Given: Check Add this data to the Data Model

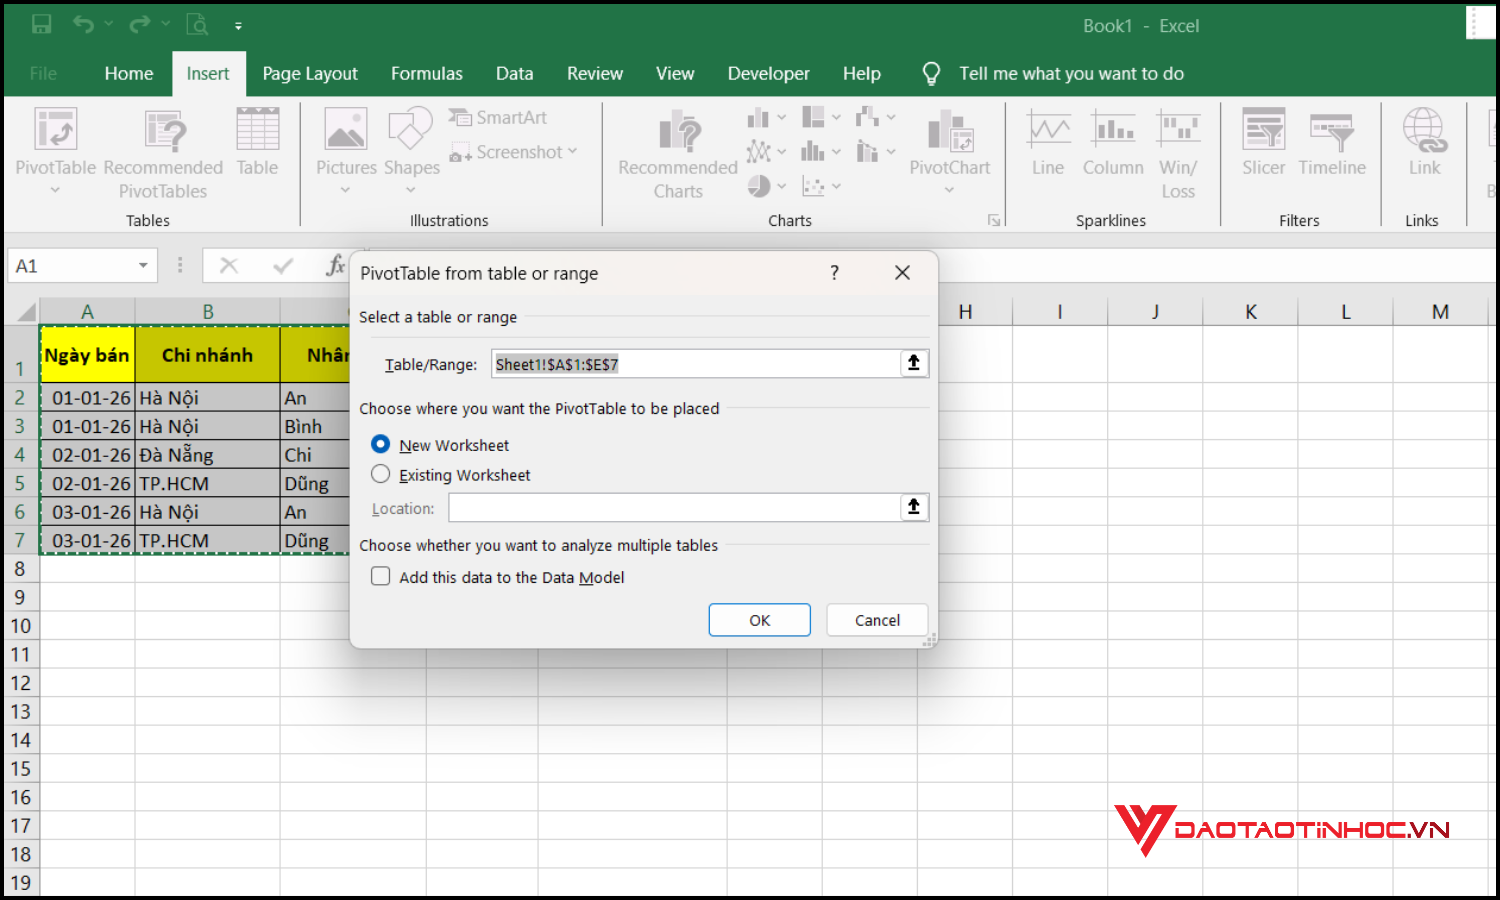Looking at the screenshot, I should [x=380, y=576].
